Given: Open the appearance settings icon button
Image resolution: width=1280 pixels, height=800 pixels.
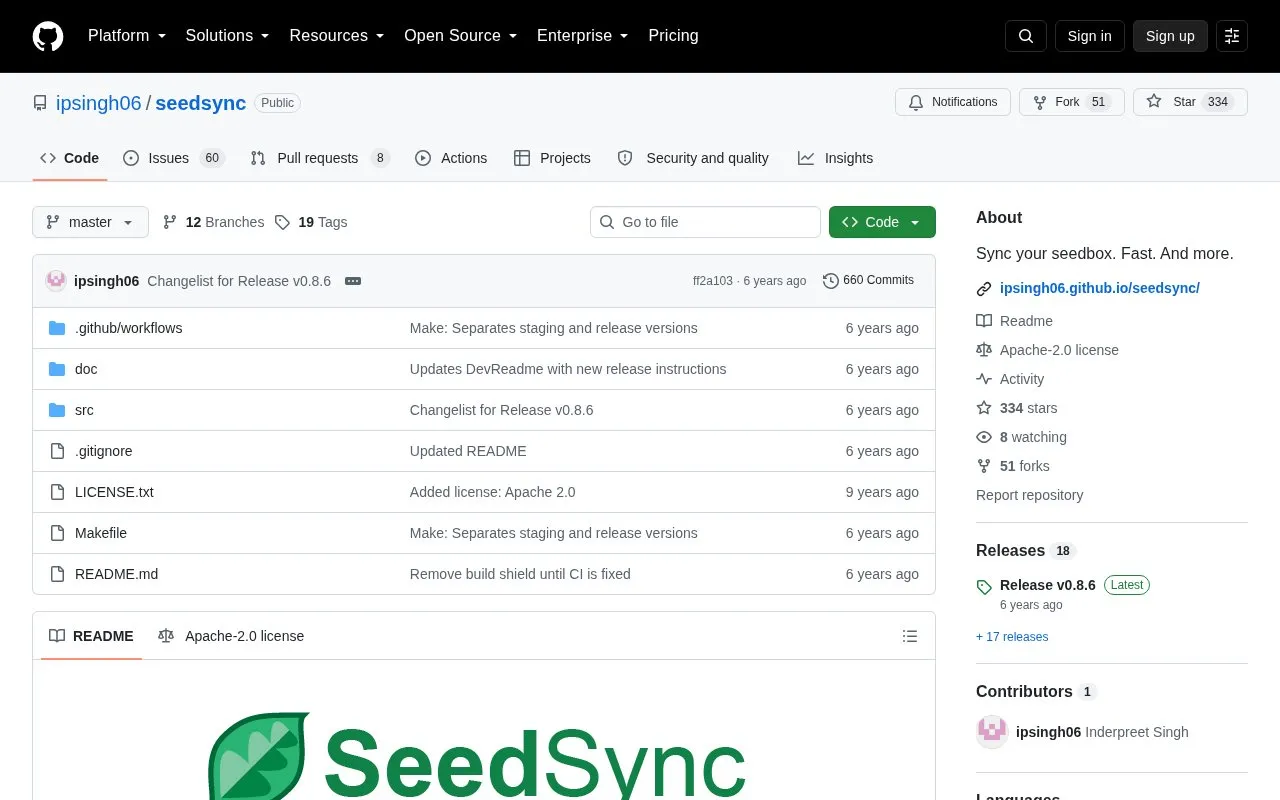Looking at the screenshot, I should click(1232, 36).
